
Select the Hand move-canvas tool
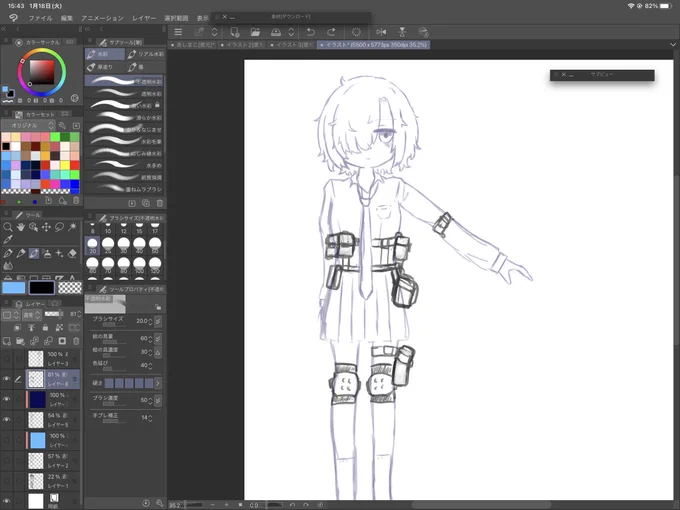click(x=20, y=227)
